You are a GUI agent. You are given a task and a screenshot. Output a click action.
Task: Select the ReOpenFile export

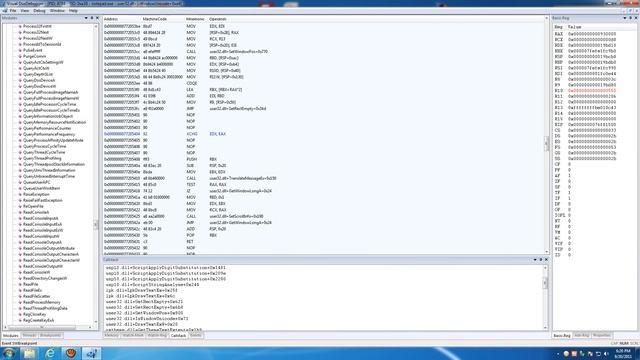pyautogui.click(x=33, y=207)
